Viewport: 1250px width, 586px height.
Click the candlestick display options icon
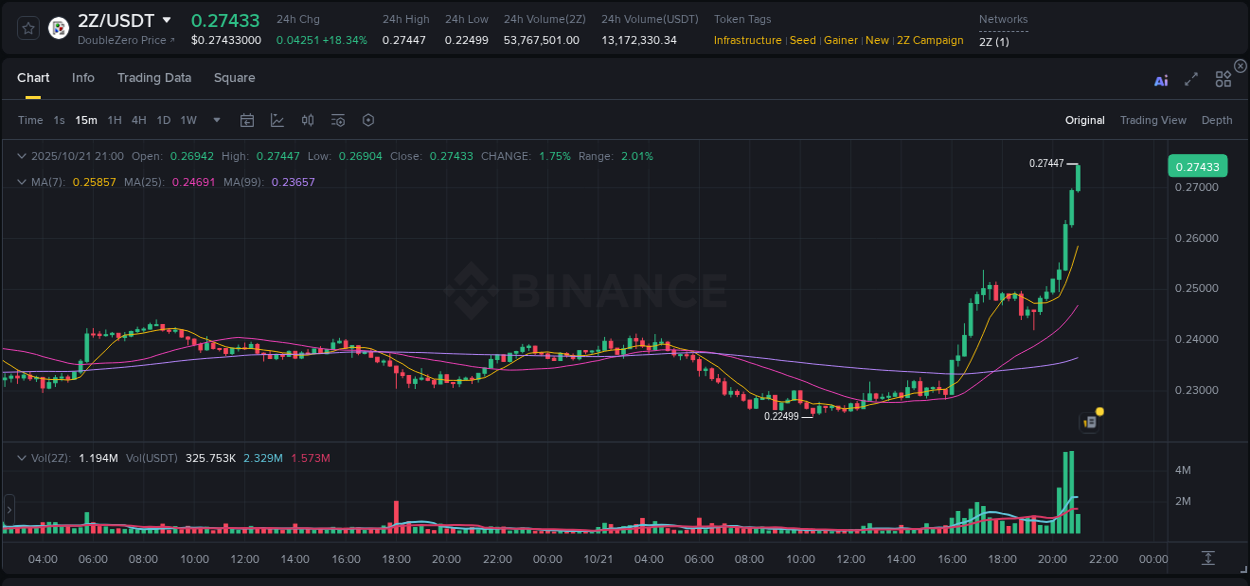coord(308,120)
